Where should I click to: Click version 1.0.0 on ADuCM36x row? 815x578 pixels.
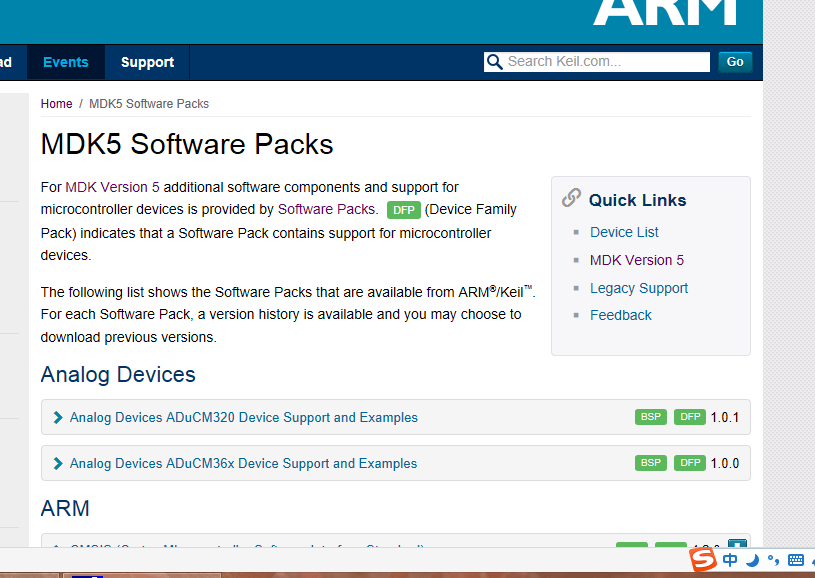725,463
